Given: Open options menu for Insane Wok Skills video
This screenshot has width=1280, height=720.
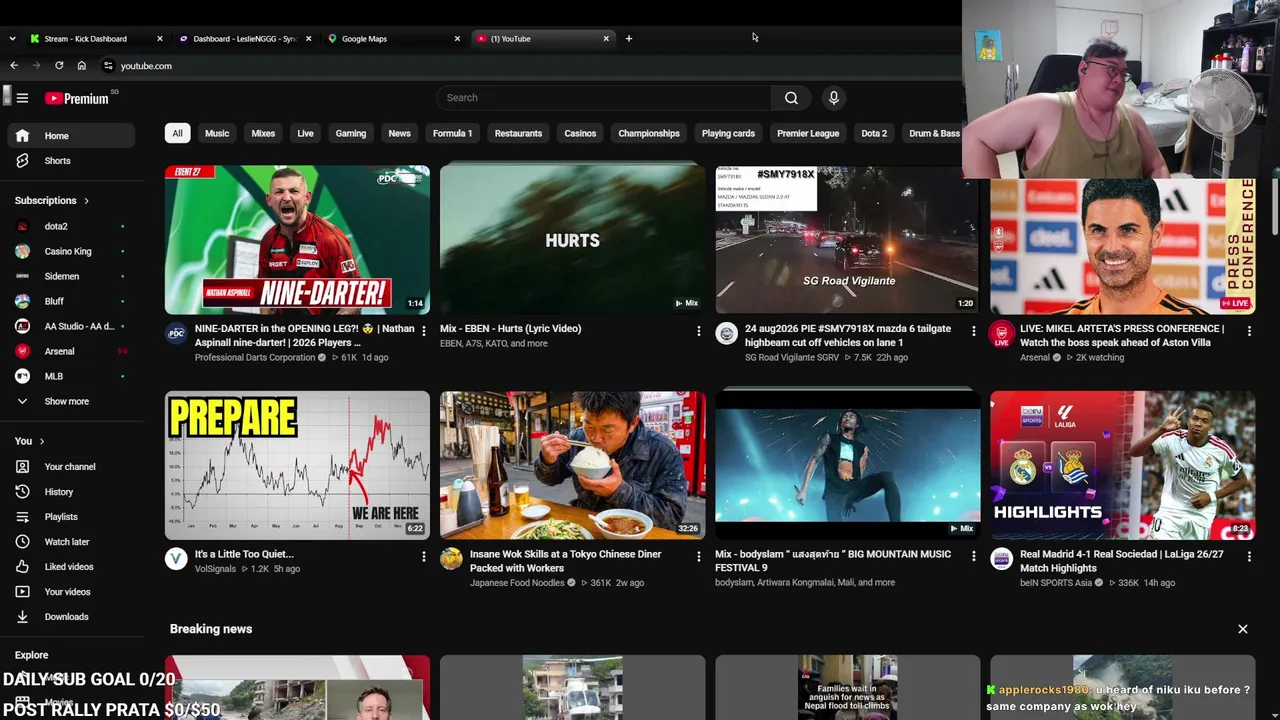Looking at the screenshot, I should (x=699, y=556).
